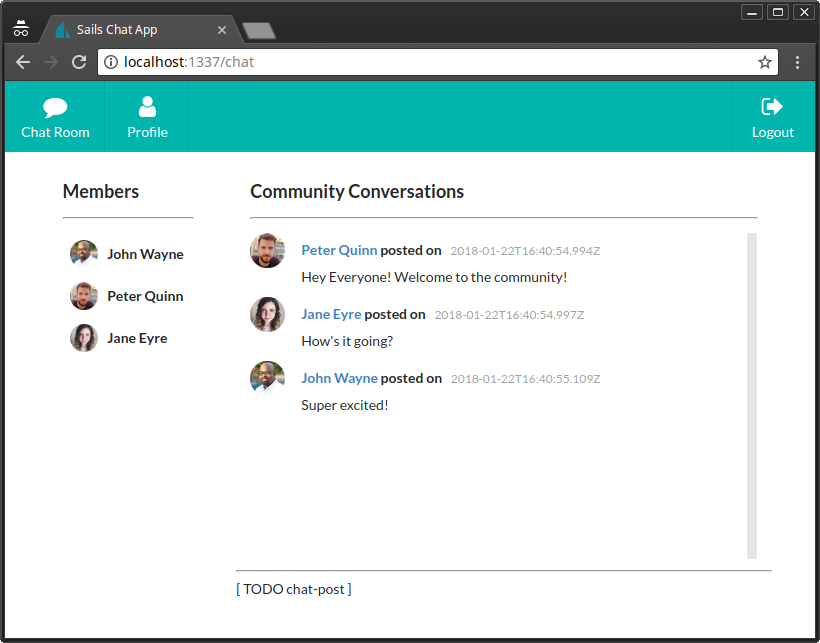The image size is (820, 643).
Task: Open Profile using the person icon
Action: (x=147, y=106)
